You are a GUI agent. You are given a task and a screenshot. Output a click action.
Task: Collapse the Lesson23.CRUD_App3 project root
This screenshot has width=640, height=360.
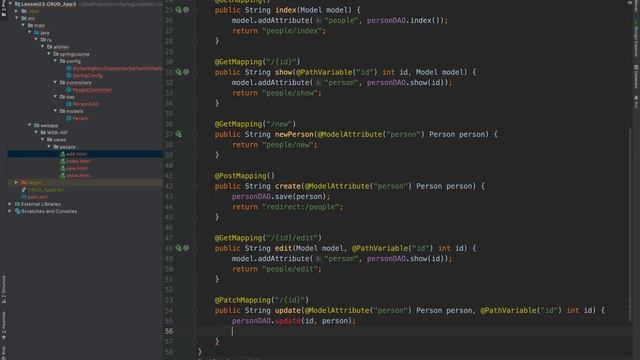point(10,4)
